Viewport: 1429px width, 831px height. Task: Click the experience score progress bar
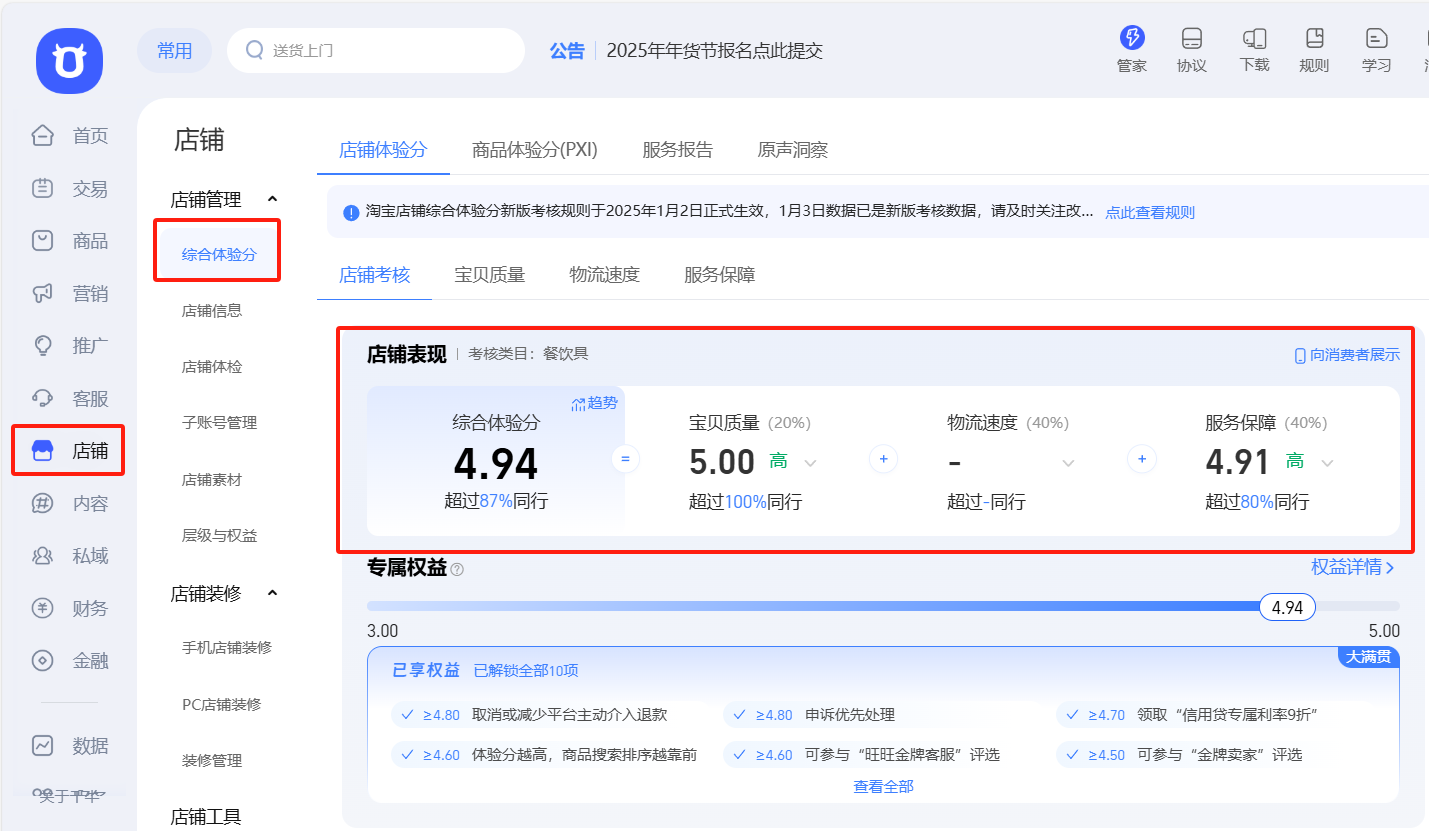click(883, 606)
